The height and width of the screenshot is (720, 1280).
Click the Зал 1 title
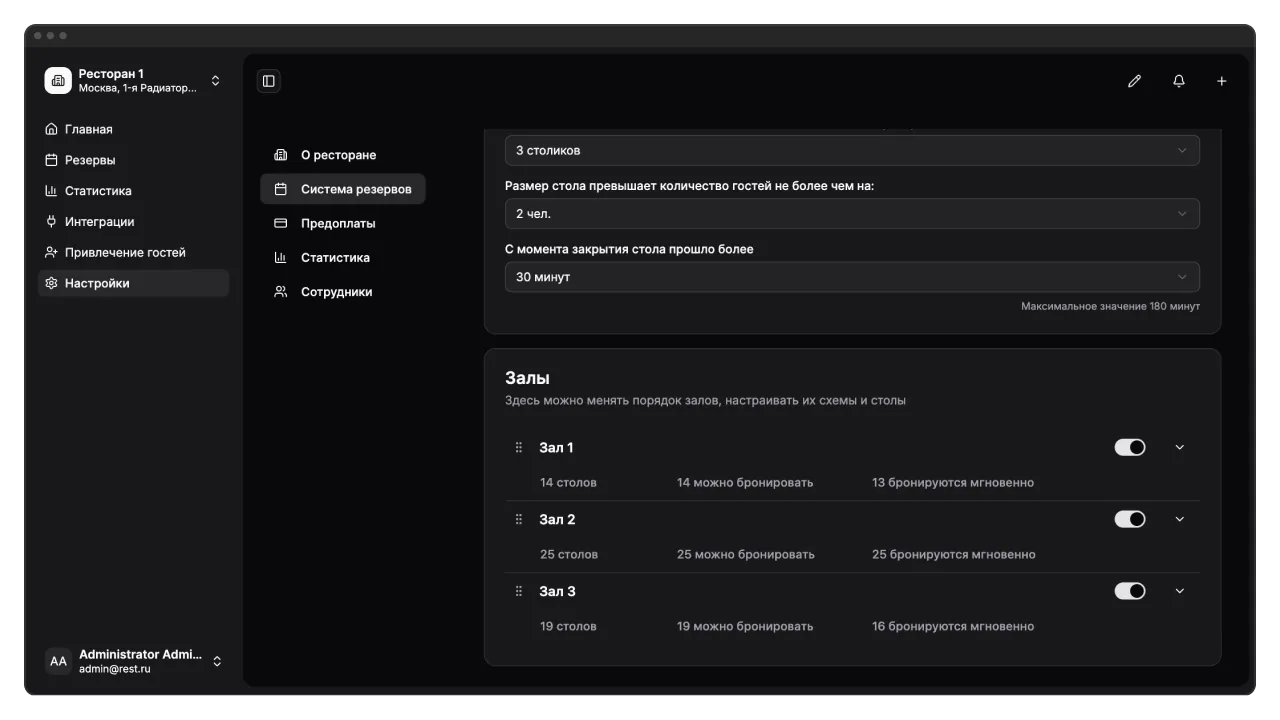point(556,448)
